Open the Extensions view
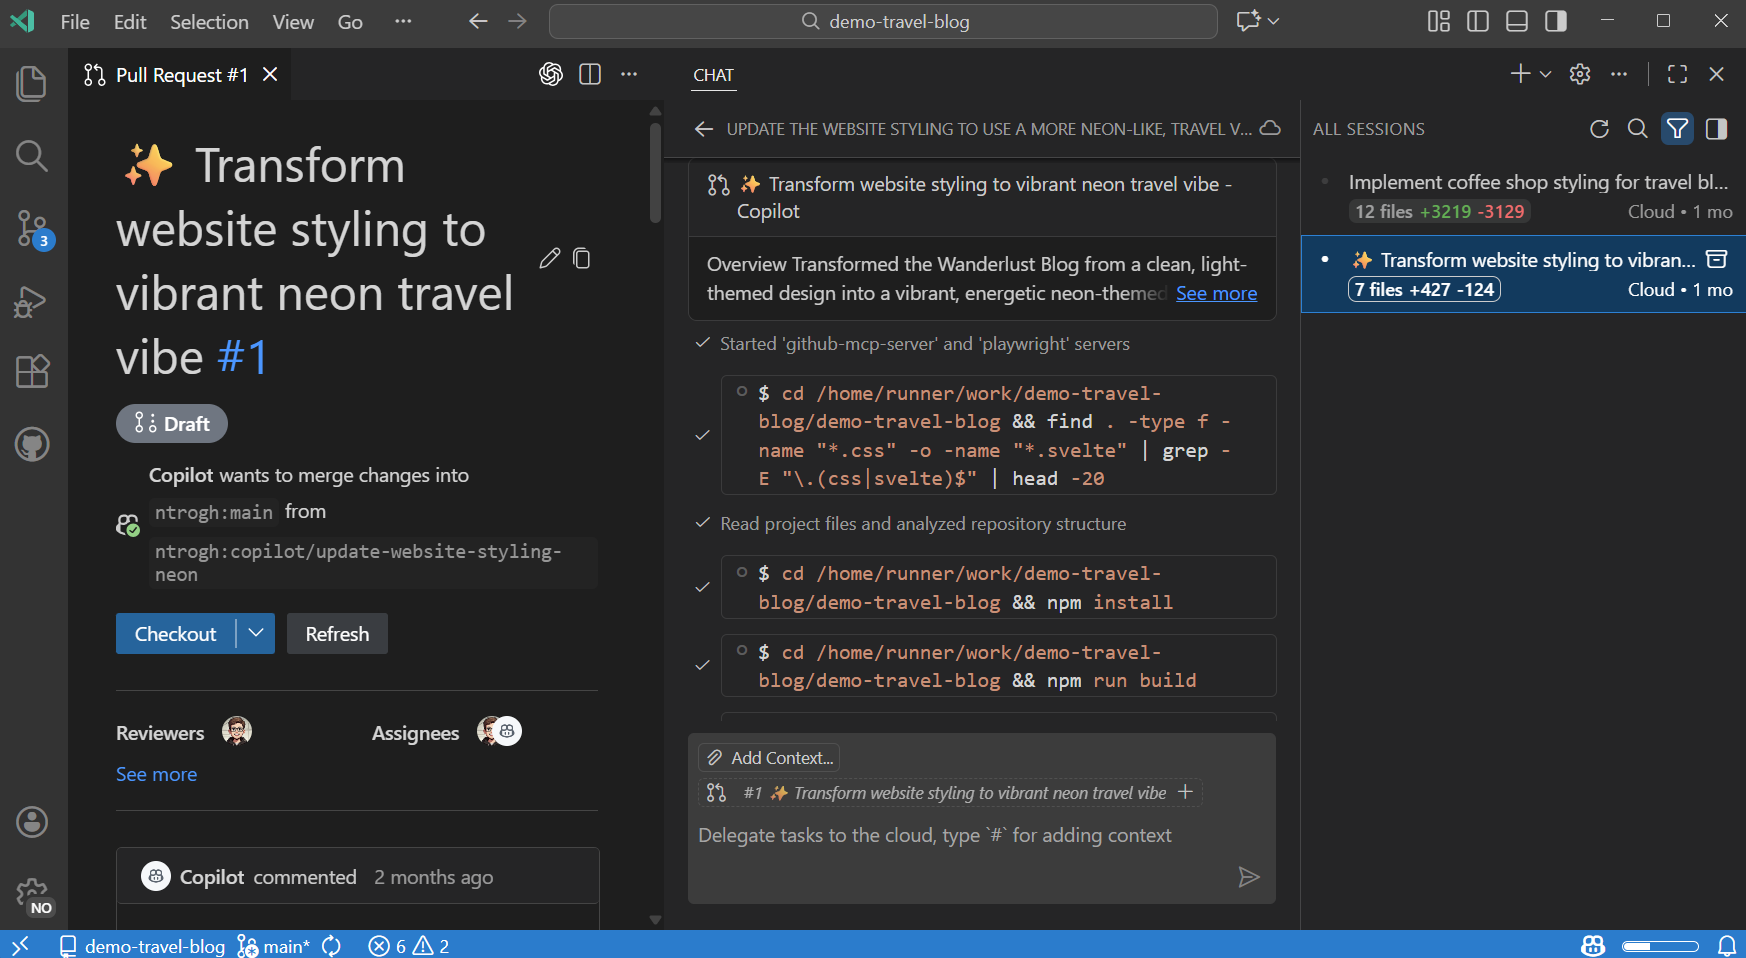This screenshot has width=1746, height=958. click(31, 371)
